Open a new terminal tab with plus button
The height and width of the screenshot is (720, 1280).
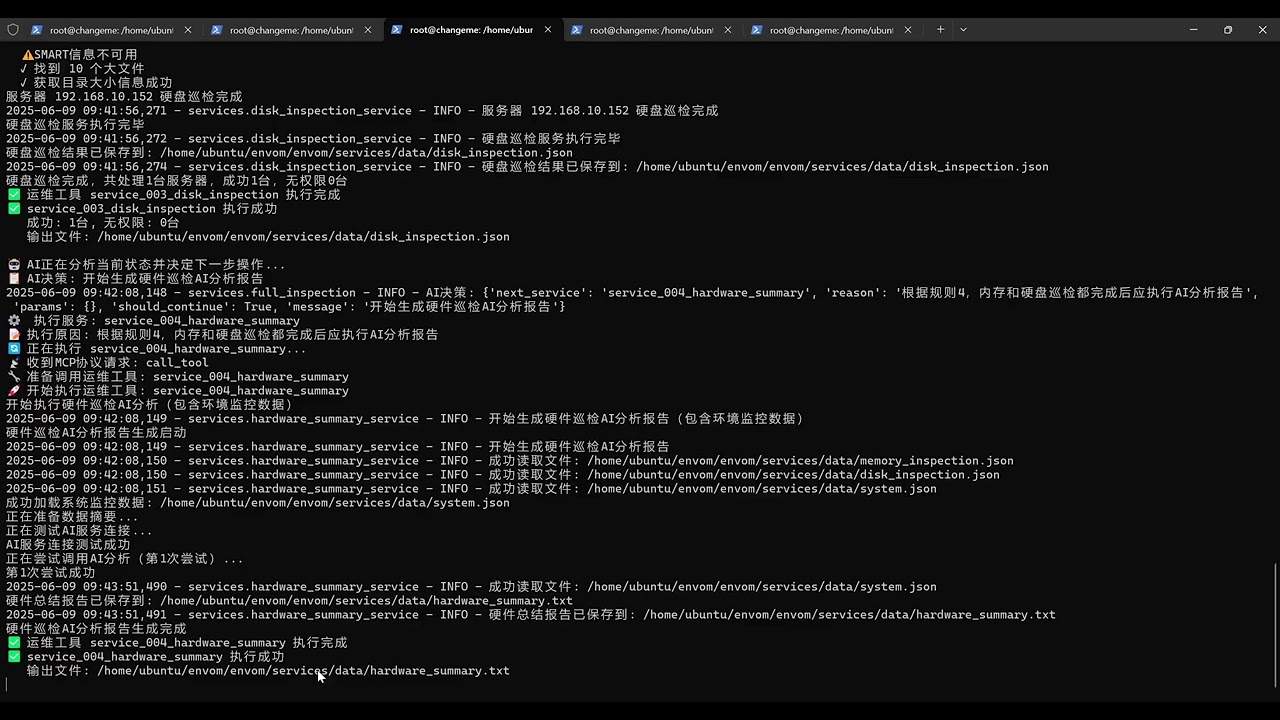click(940, 30)
